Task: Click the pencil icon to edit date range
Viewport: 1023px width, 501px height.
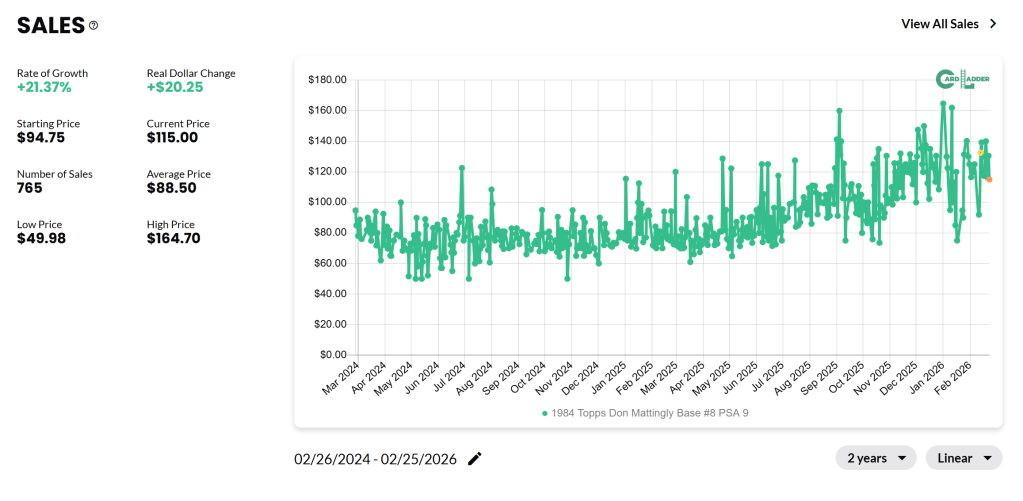Action: click(475, 459)
